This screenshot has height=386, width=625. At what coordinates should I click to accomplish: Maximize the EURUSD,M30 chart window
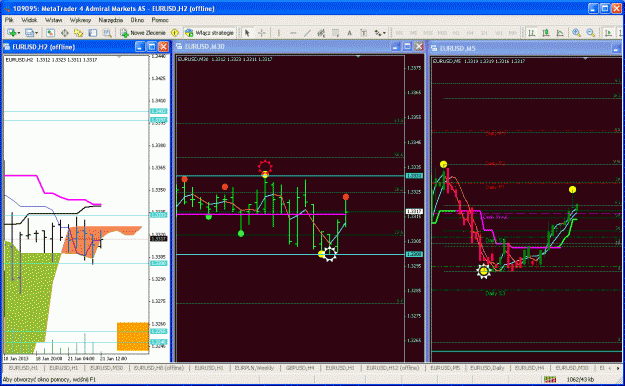407,47
